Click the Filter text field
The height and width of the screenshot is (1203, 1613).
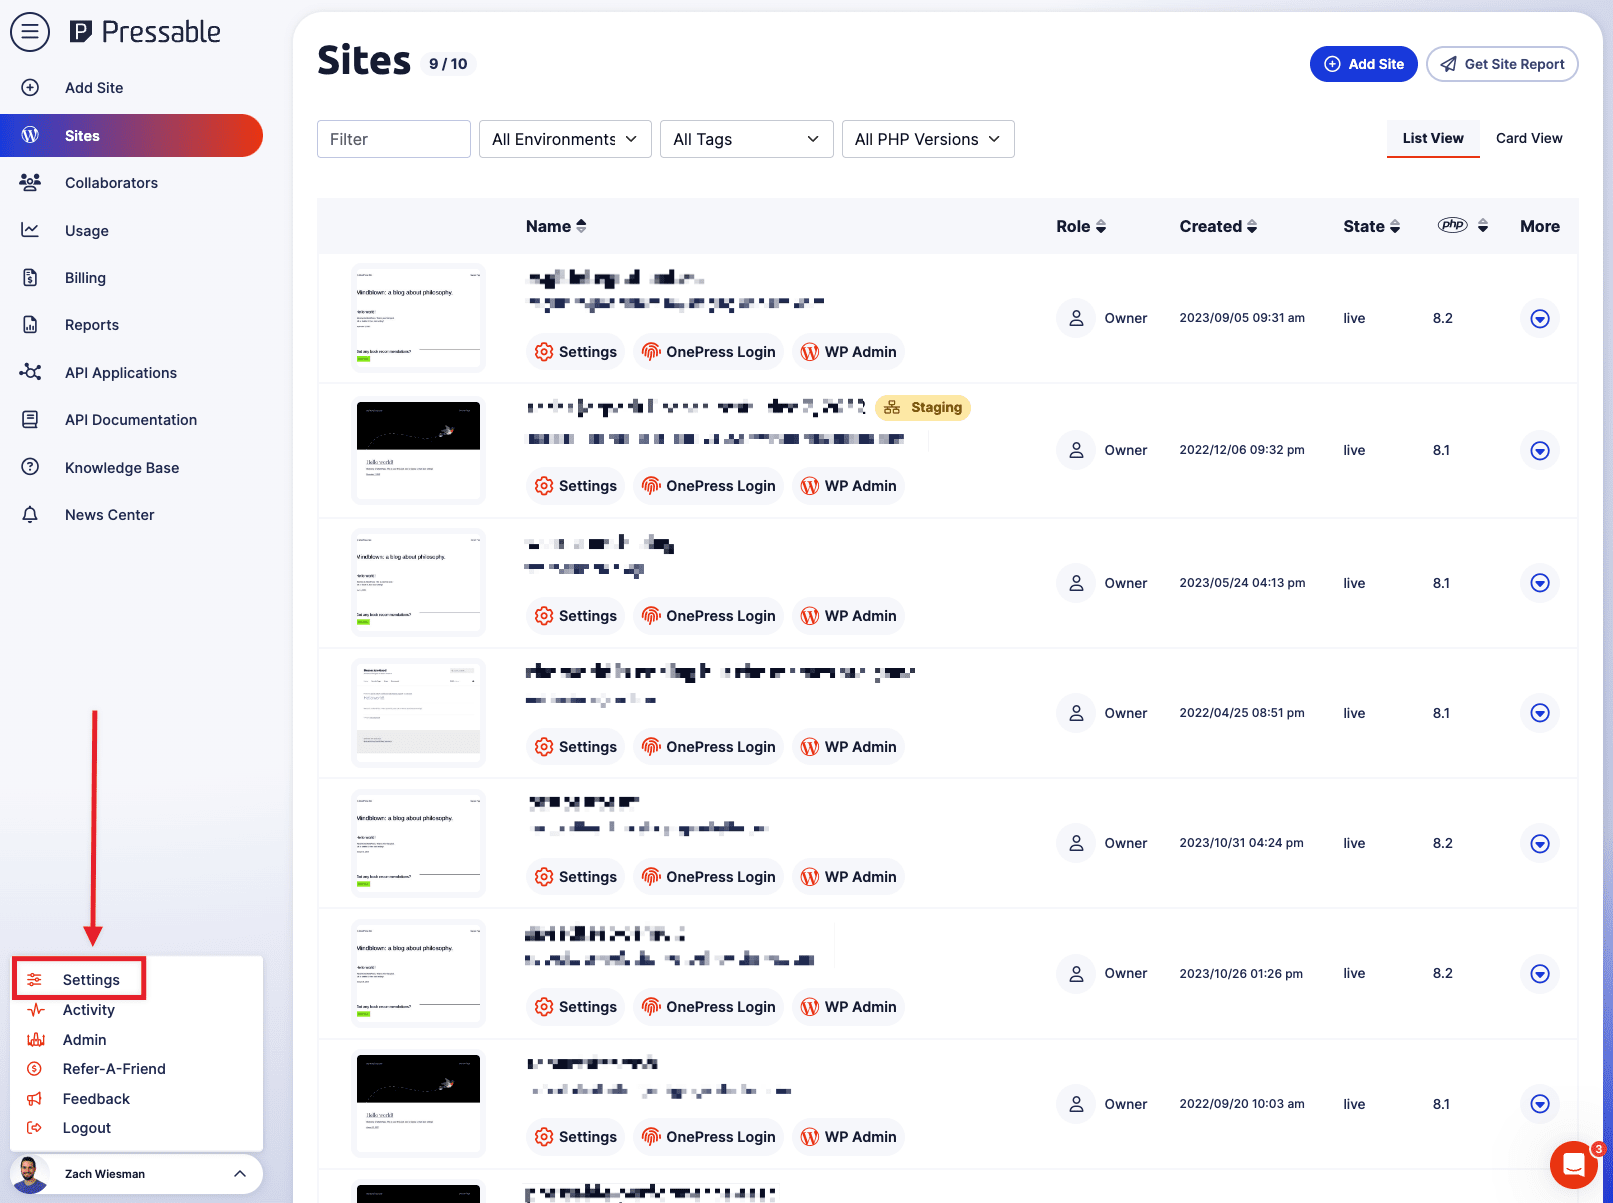(393, 139)
